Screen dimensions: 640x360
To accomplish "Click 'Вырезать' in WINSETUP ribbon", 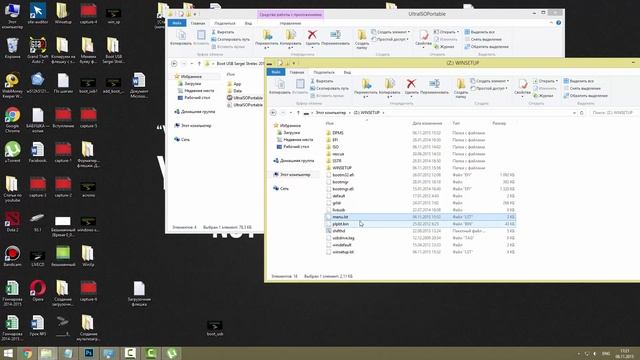I will tap(322, 81).
